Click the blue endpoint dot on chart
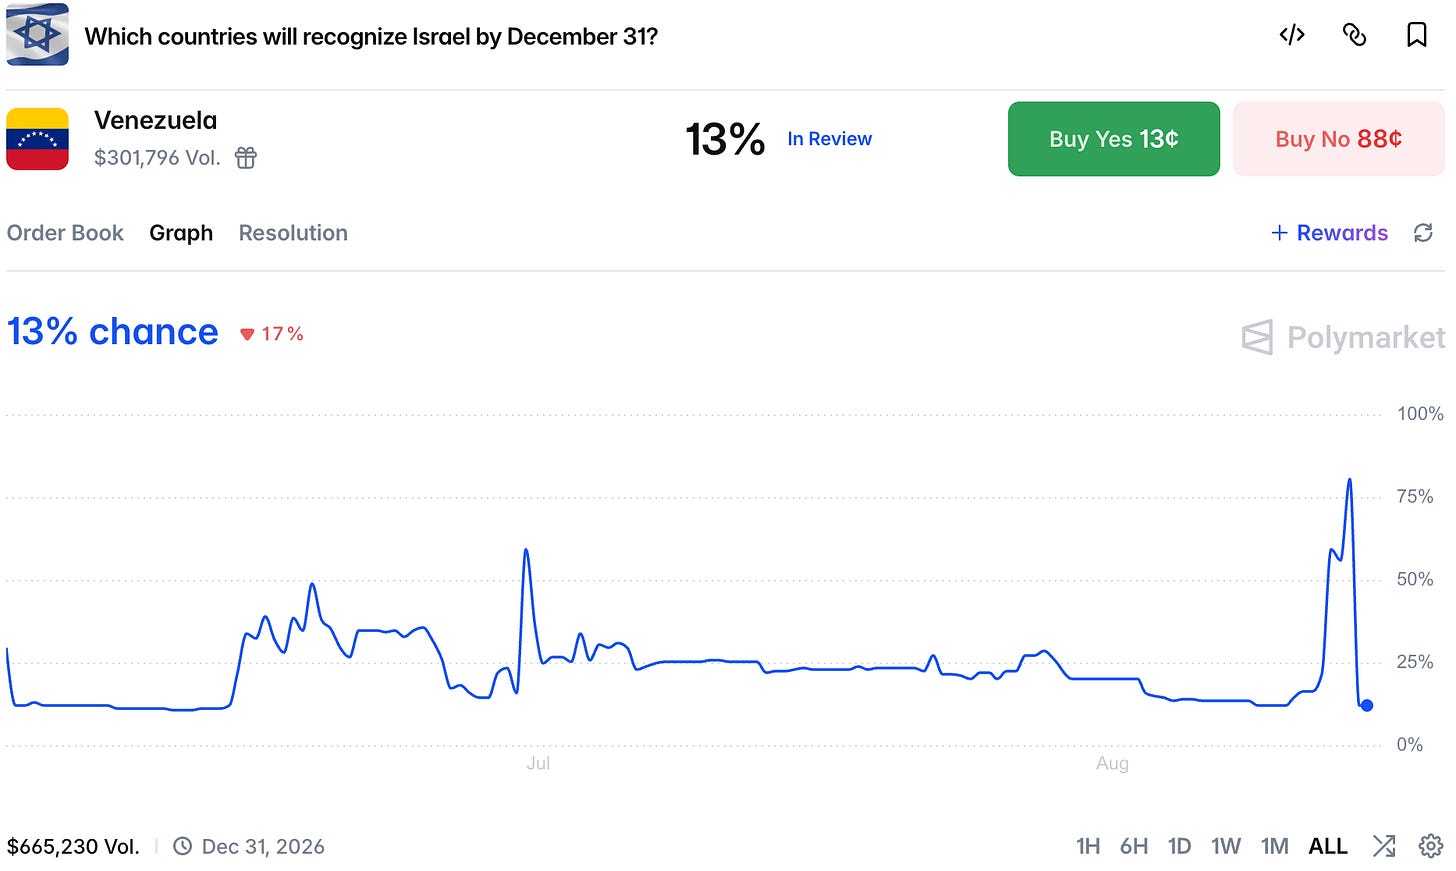 pos(1367,705)
